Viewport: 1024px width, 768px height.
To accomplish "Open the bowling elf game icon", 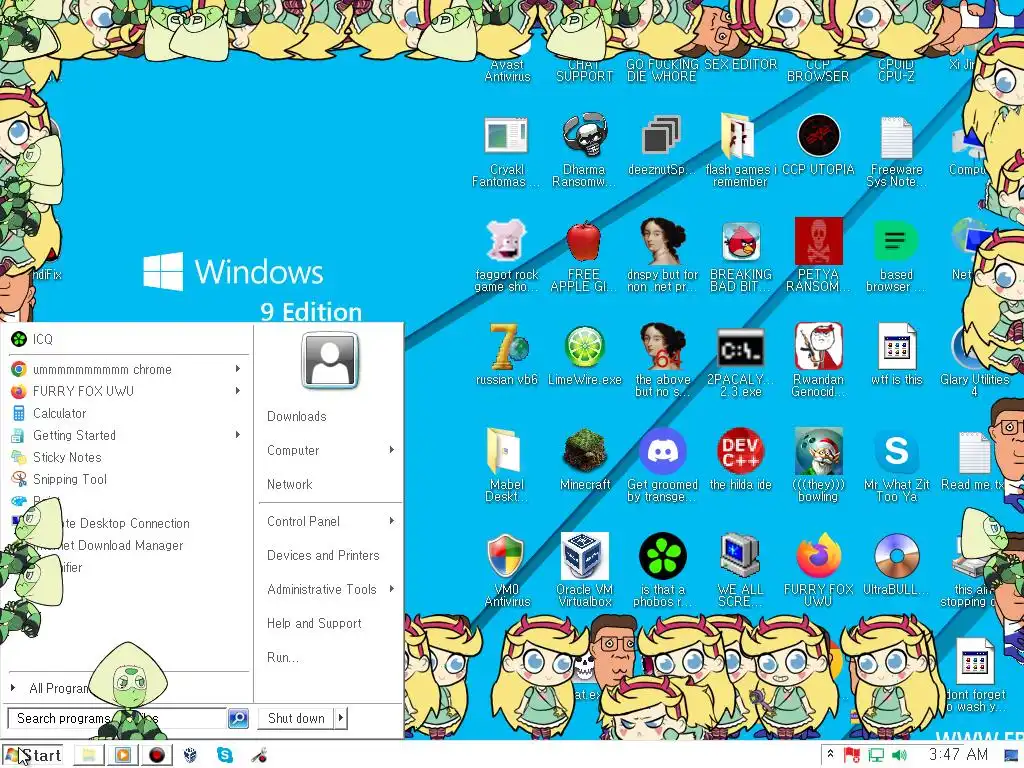I will pyautogui.click(x=818, y=451).
